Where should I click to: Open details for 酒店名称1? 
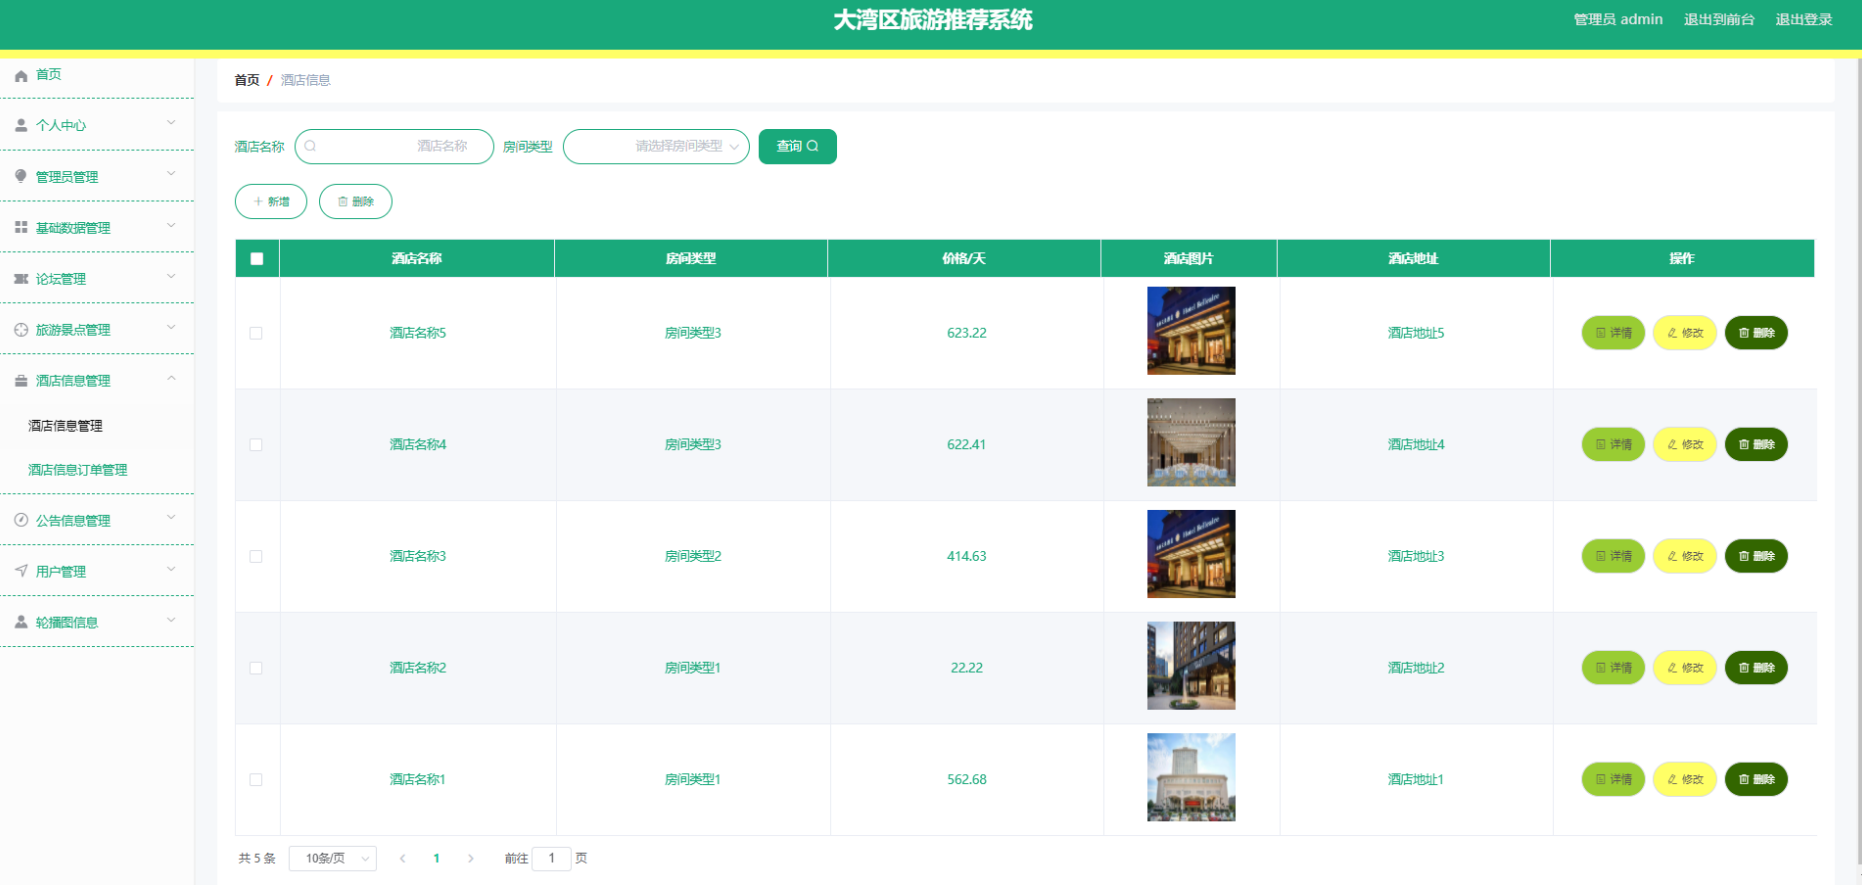coord(1613,779)
